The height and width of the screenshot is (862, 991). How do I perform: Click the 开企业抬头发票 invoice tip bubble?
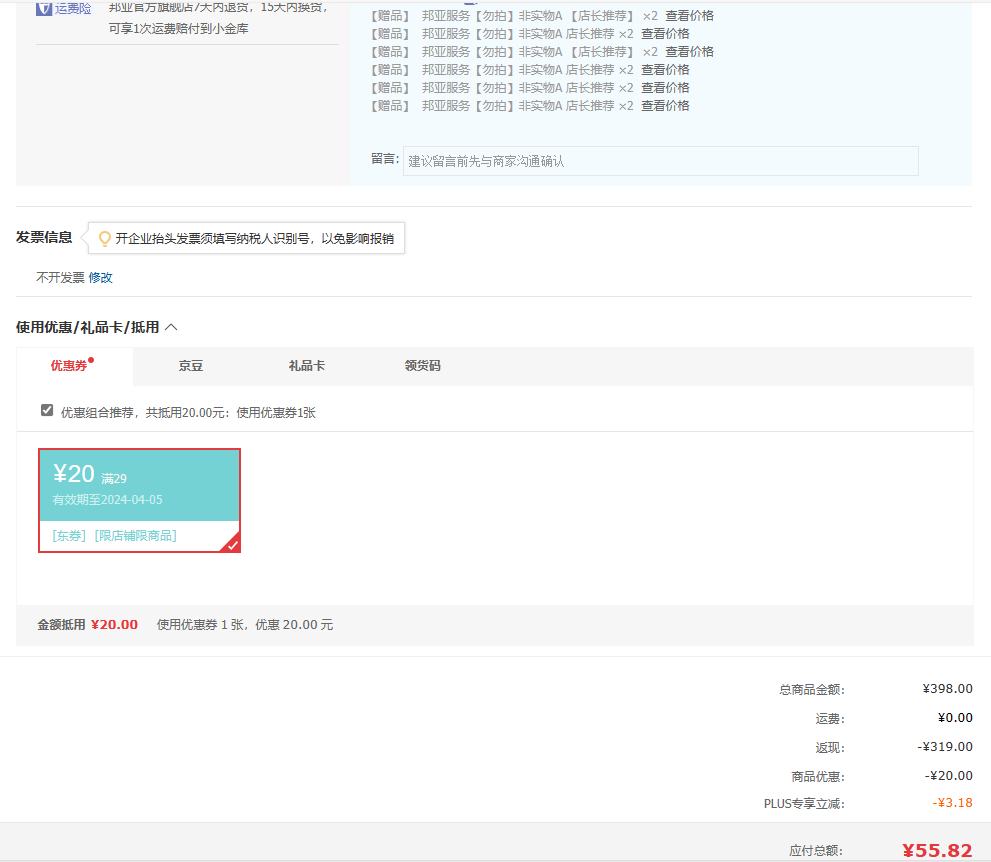tap(253, 239)
